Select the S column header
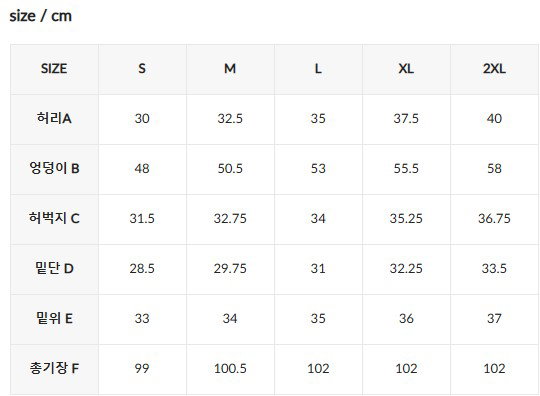The height and width of the screenshot is (396, 540). [x=142, y=69]
